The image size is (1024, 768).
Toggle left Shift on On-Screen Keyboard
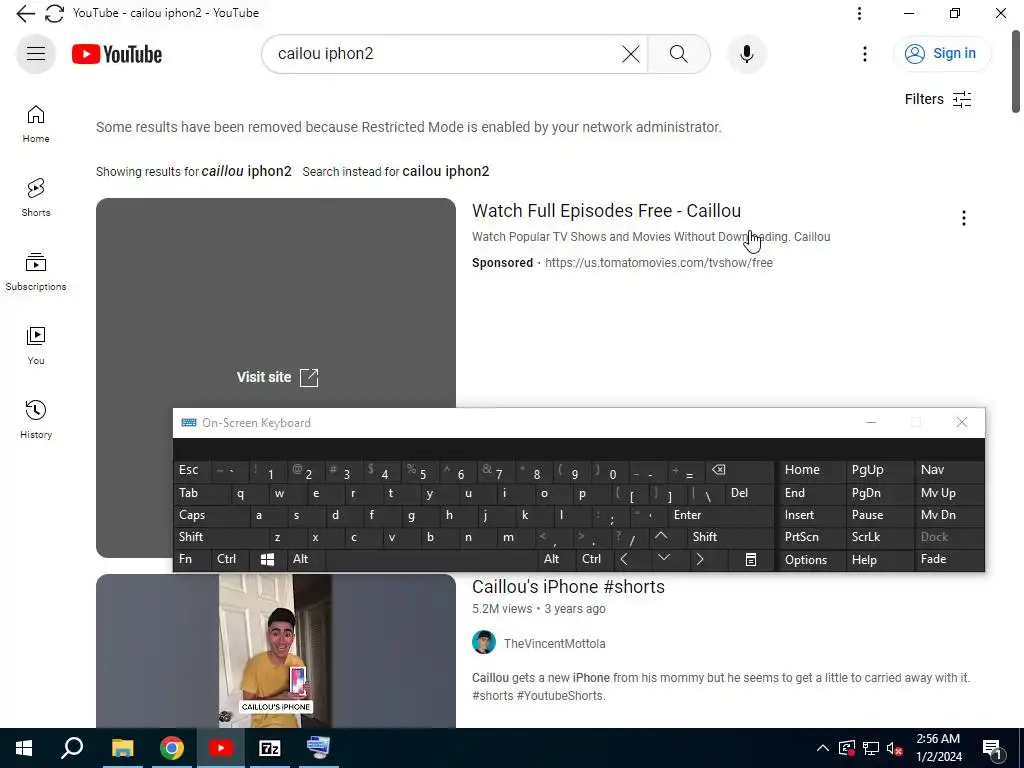coord(221,537)
